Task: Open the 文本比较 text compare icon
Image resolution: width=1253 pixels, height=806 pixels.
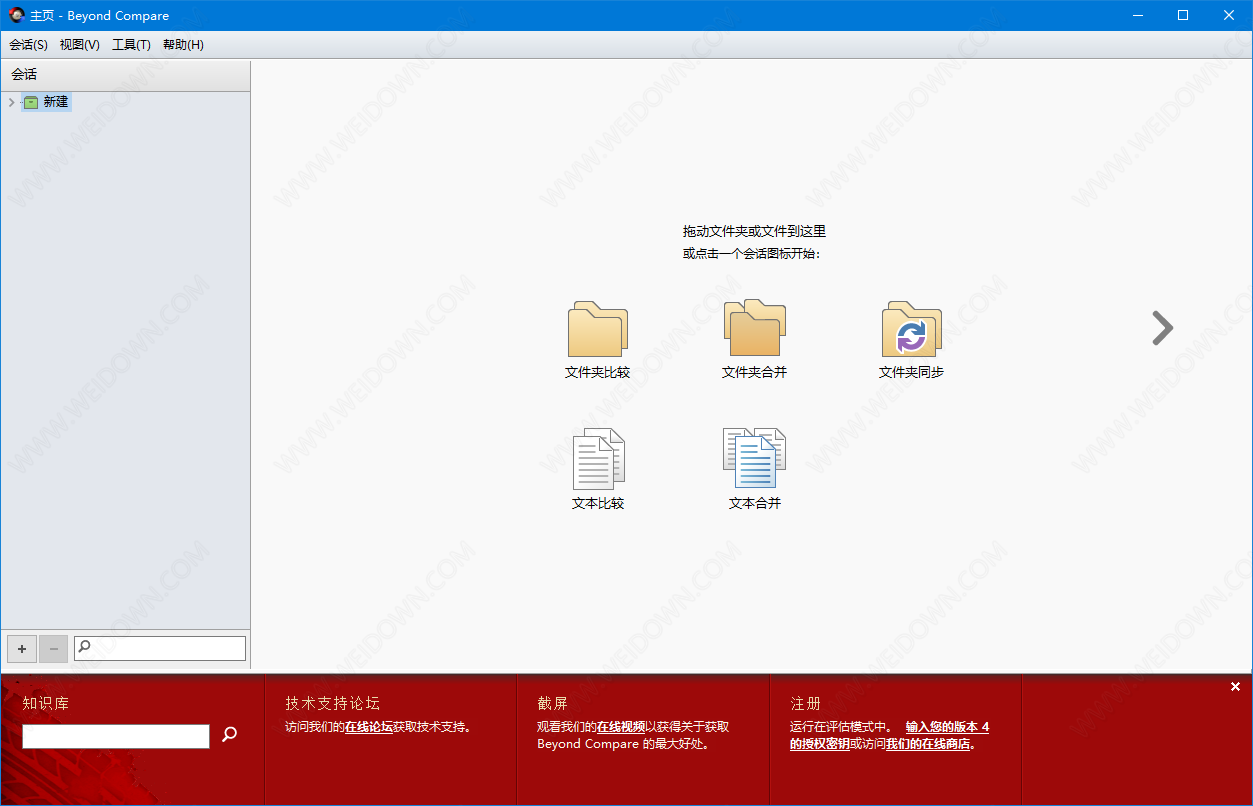Action: pos(598,459)
